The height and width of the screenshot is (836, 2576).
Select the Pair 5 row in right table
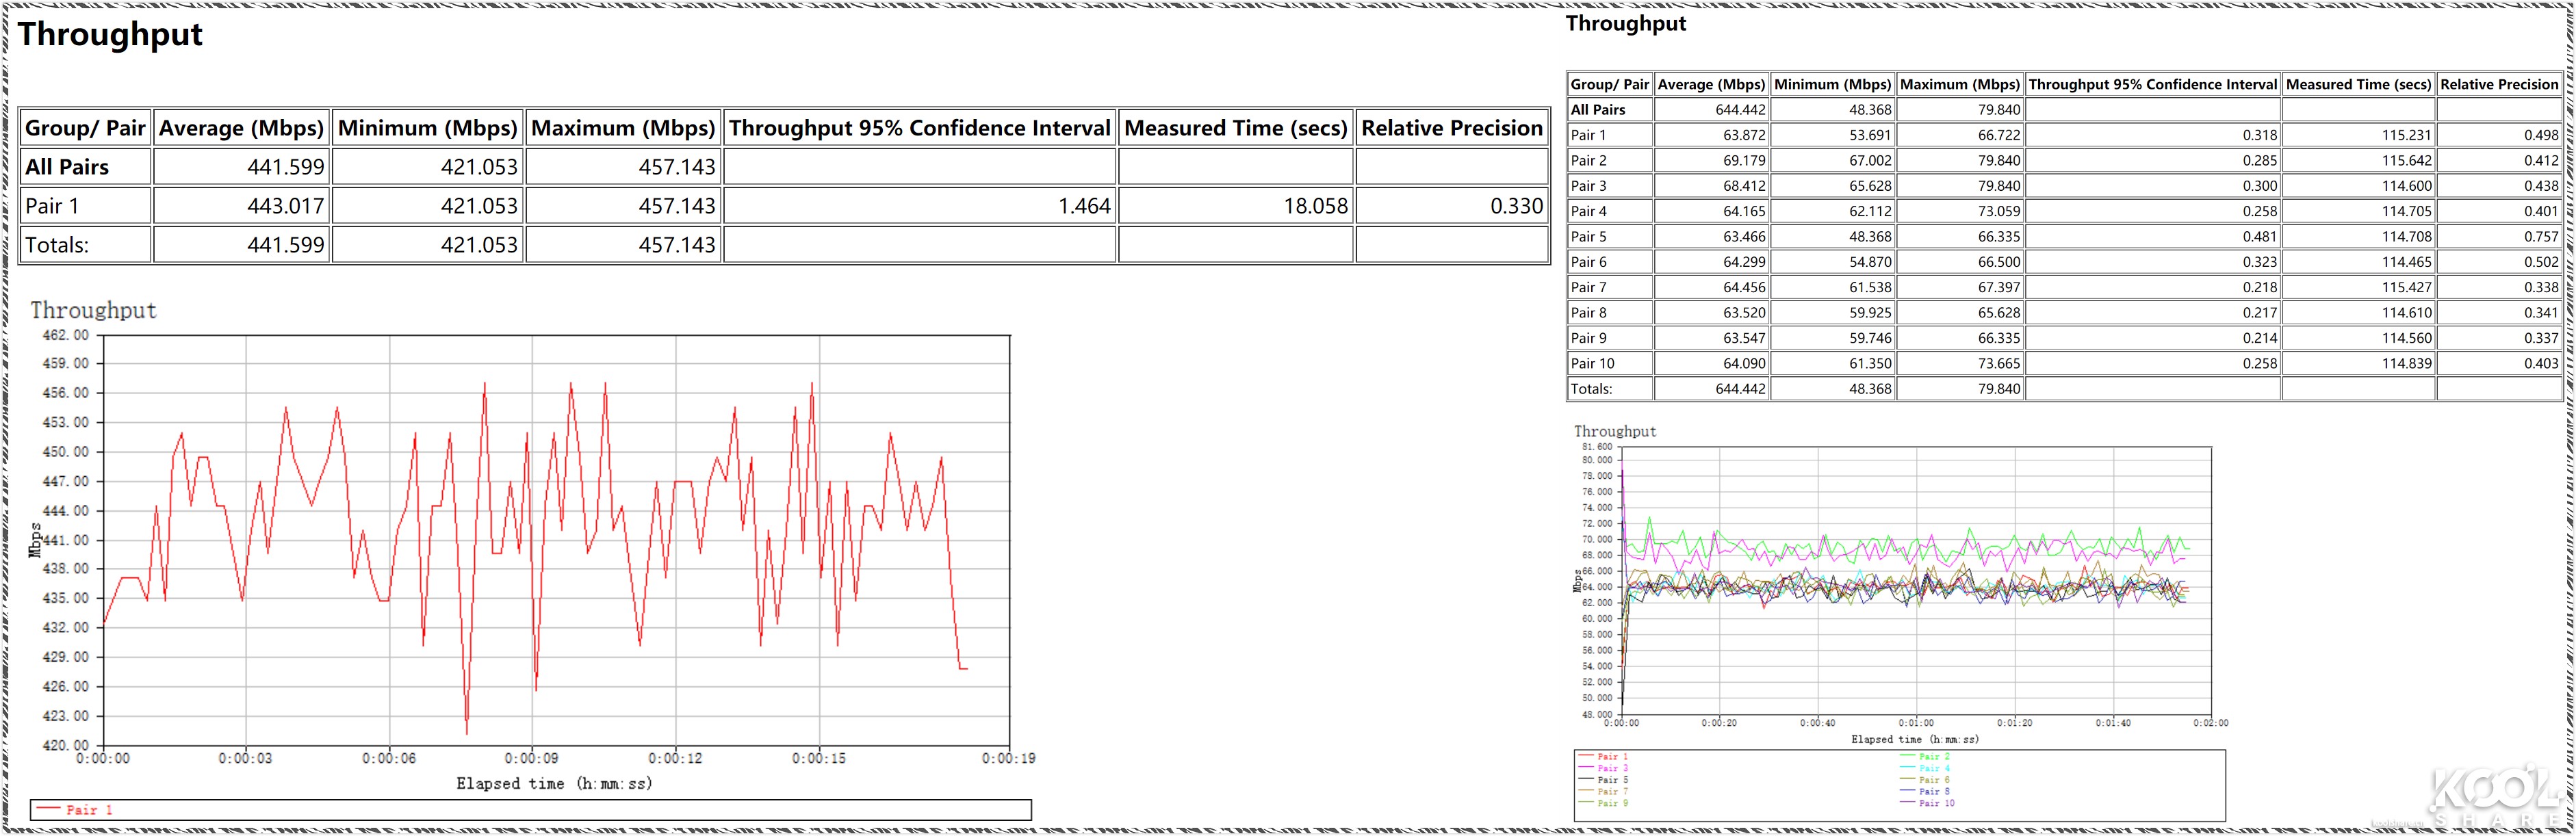[1588, 237]
